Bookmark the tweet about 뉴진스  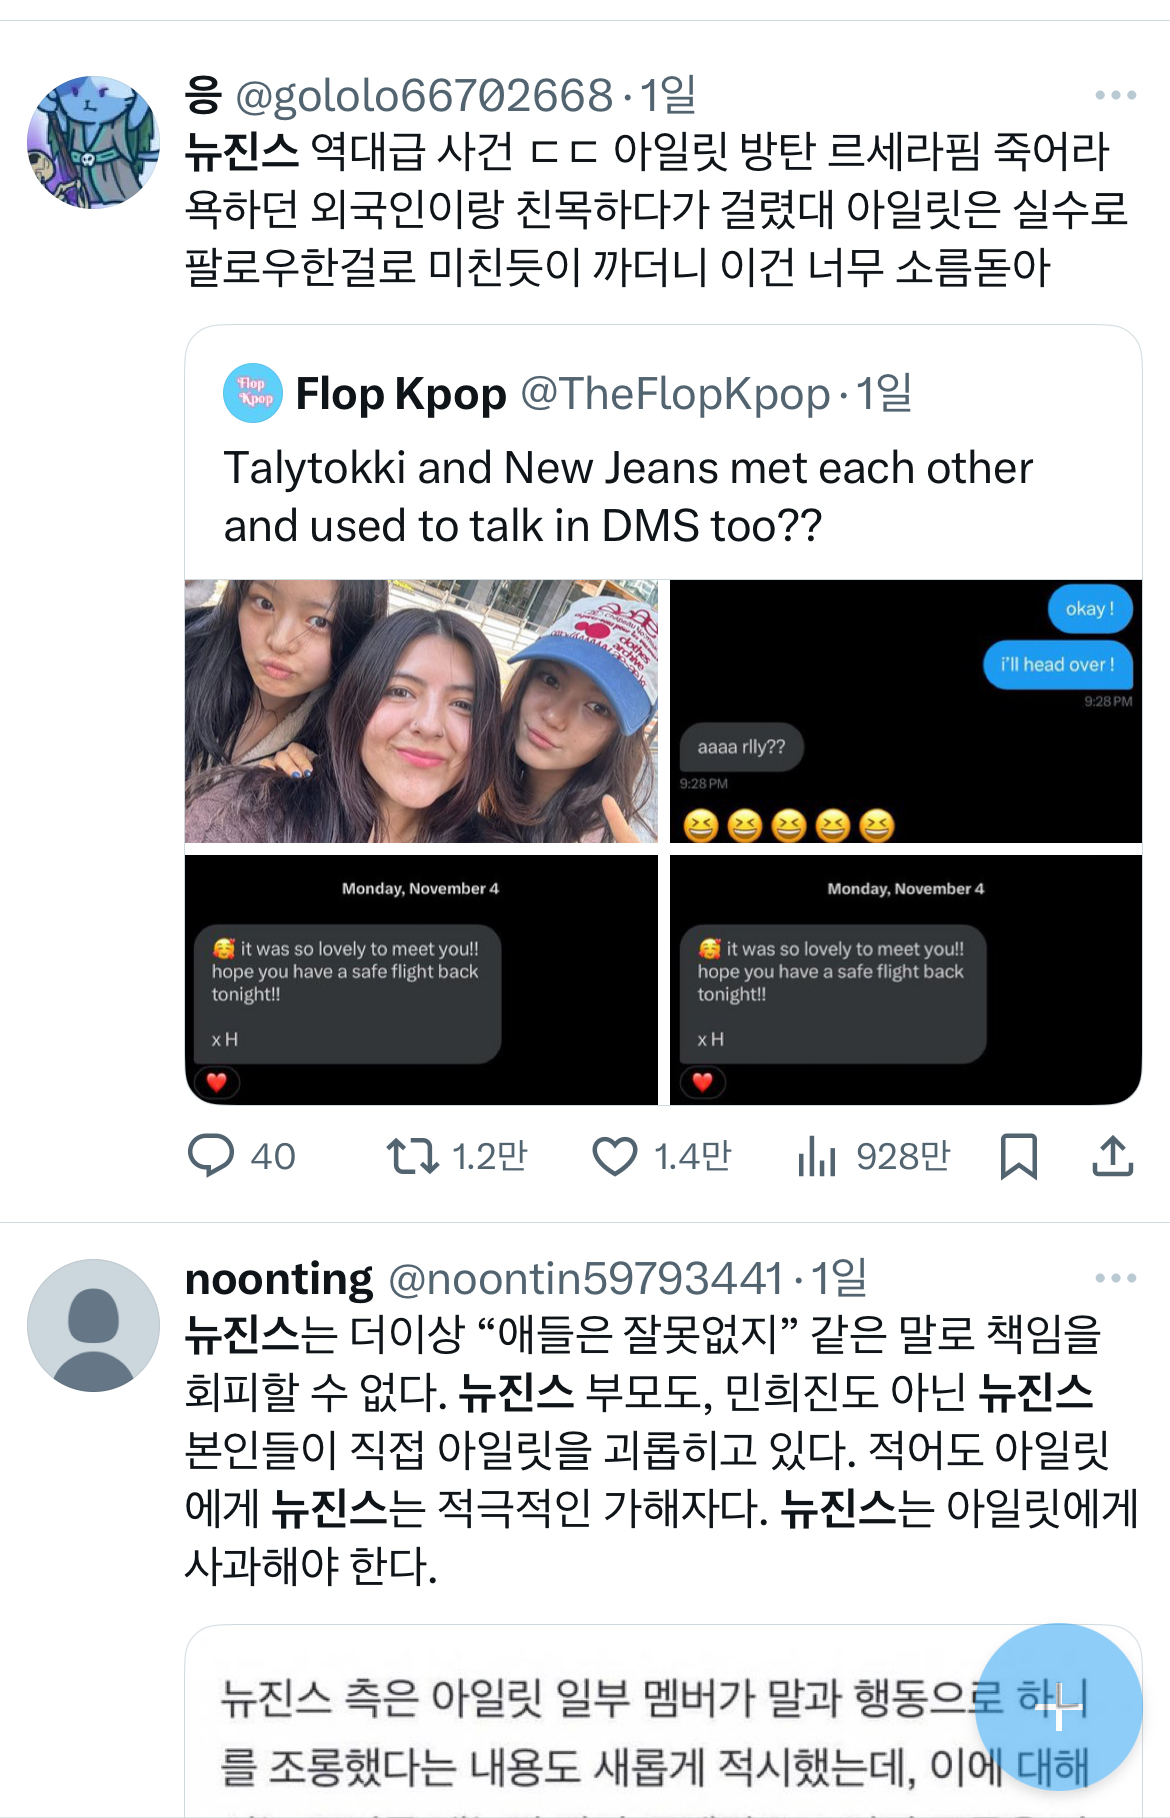[1018, 1156]
